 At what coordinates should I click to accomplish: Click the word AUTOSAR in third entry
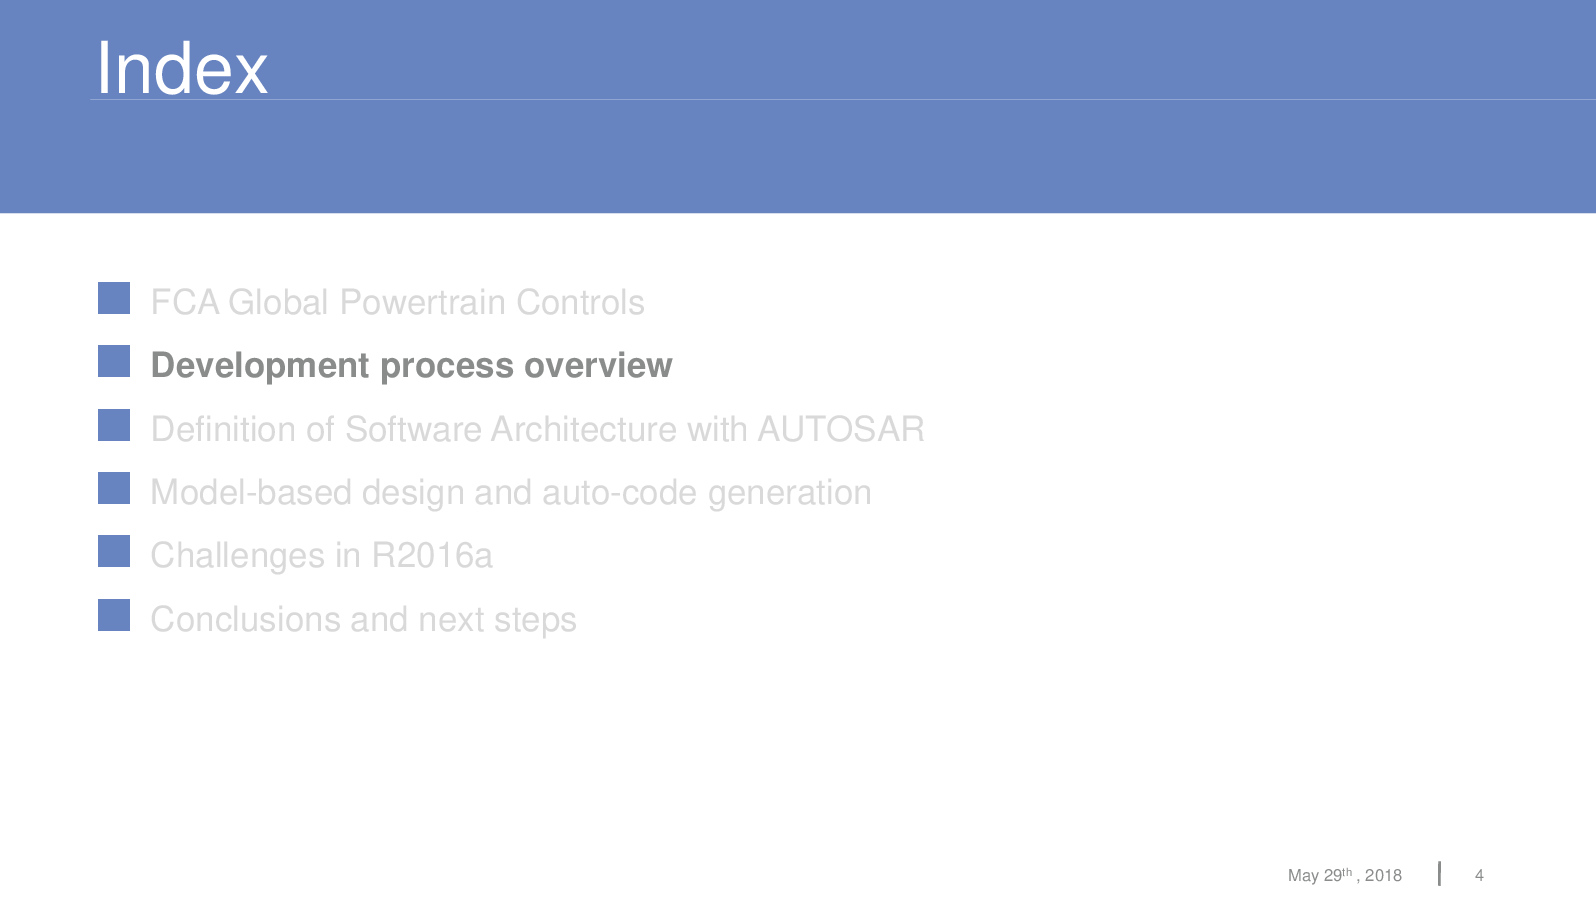(x=841, y=429)
